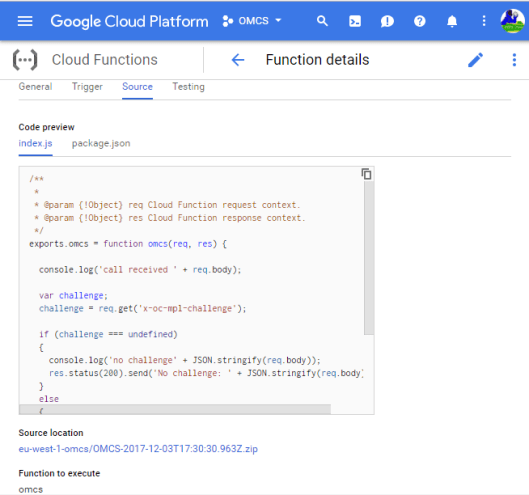Show the package.json file tab
529x495 pixels.
tap(101, 143)
